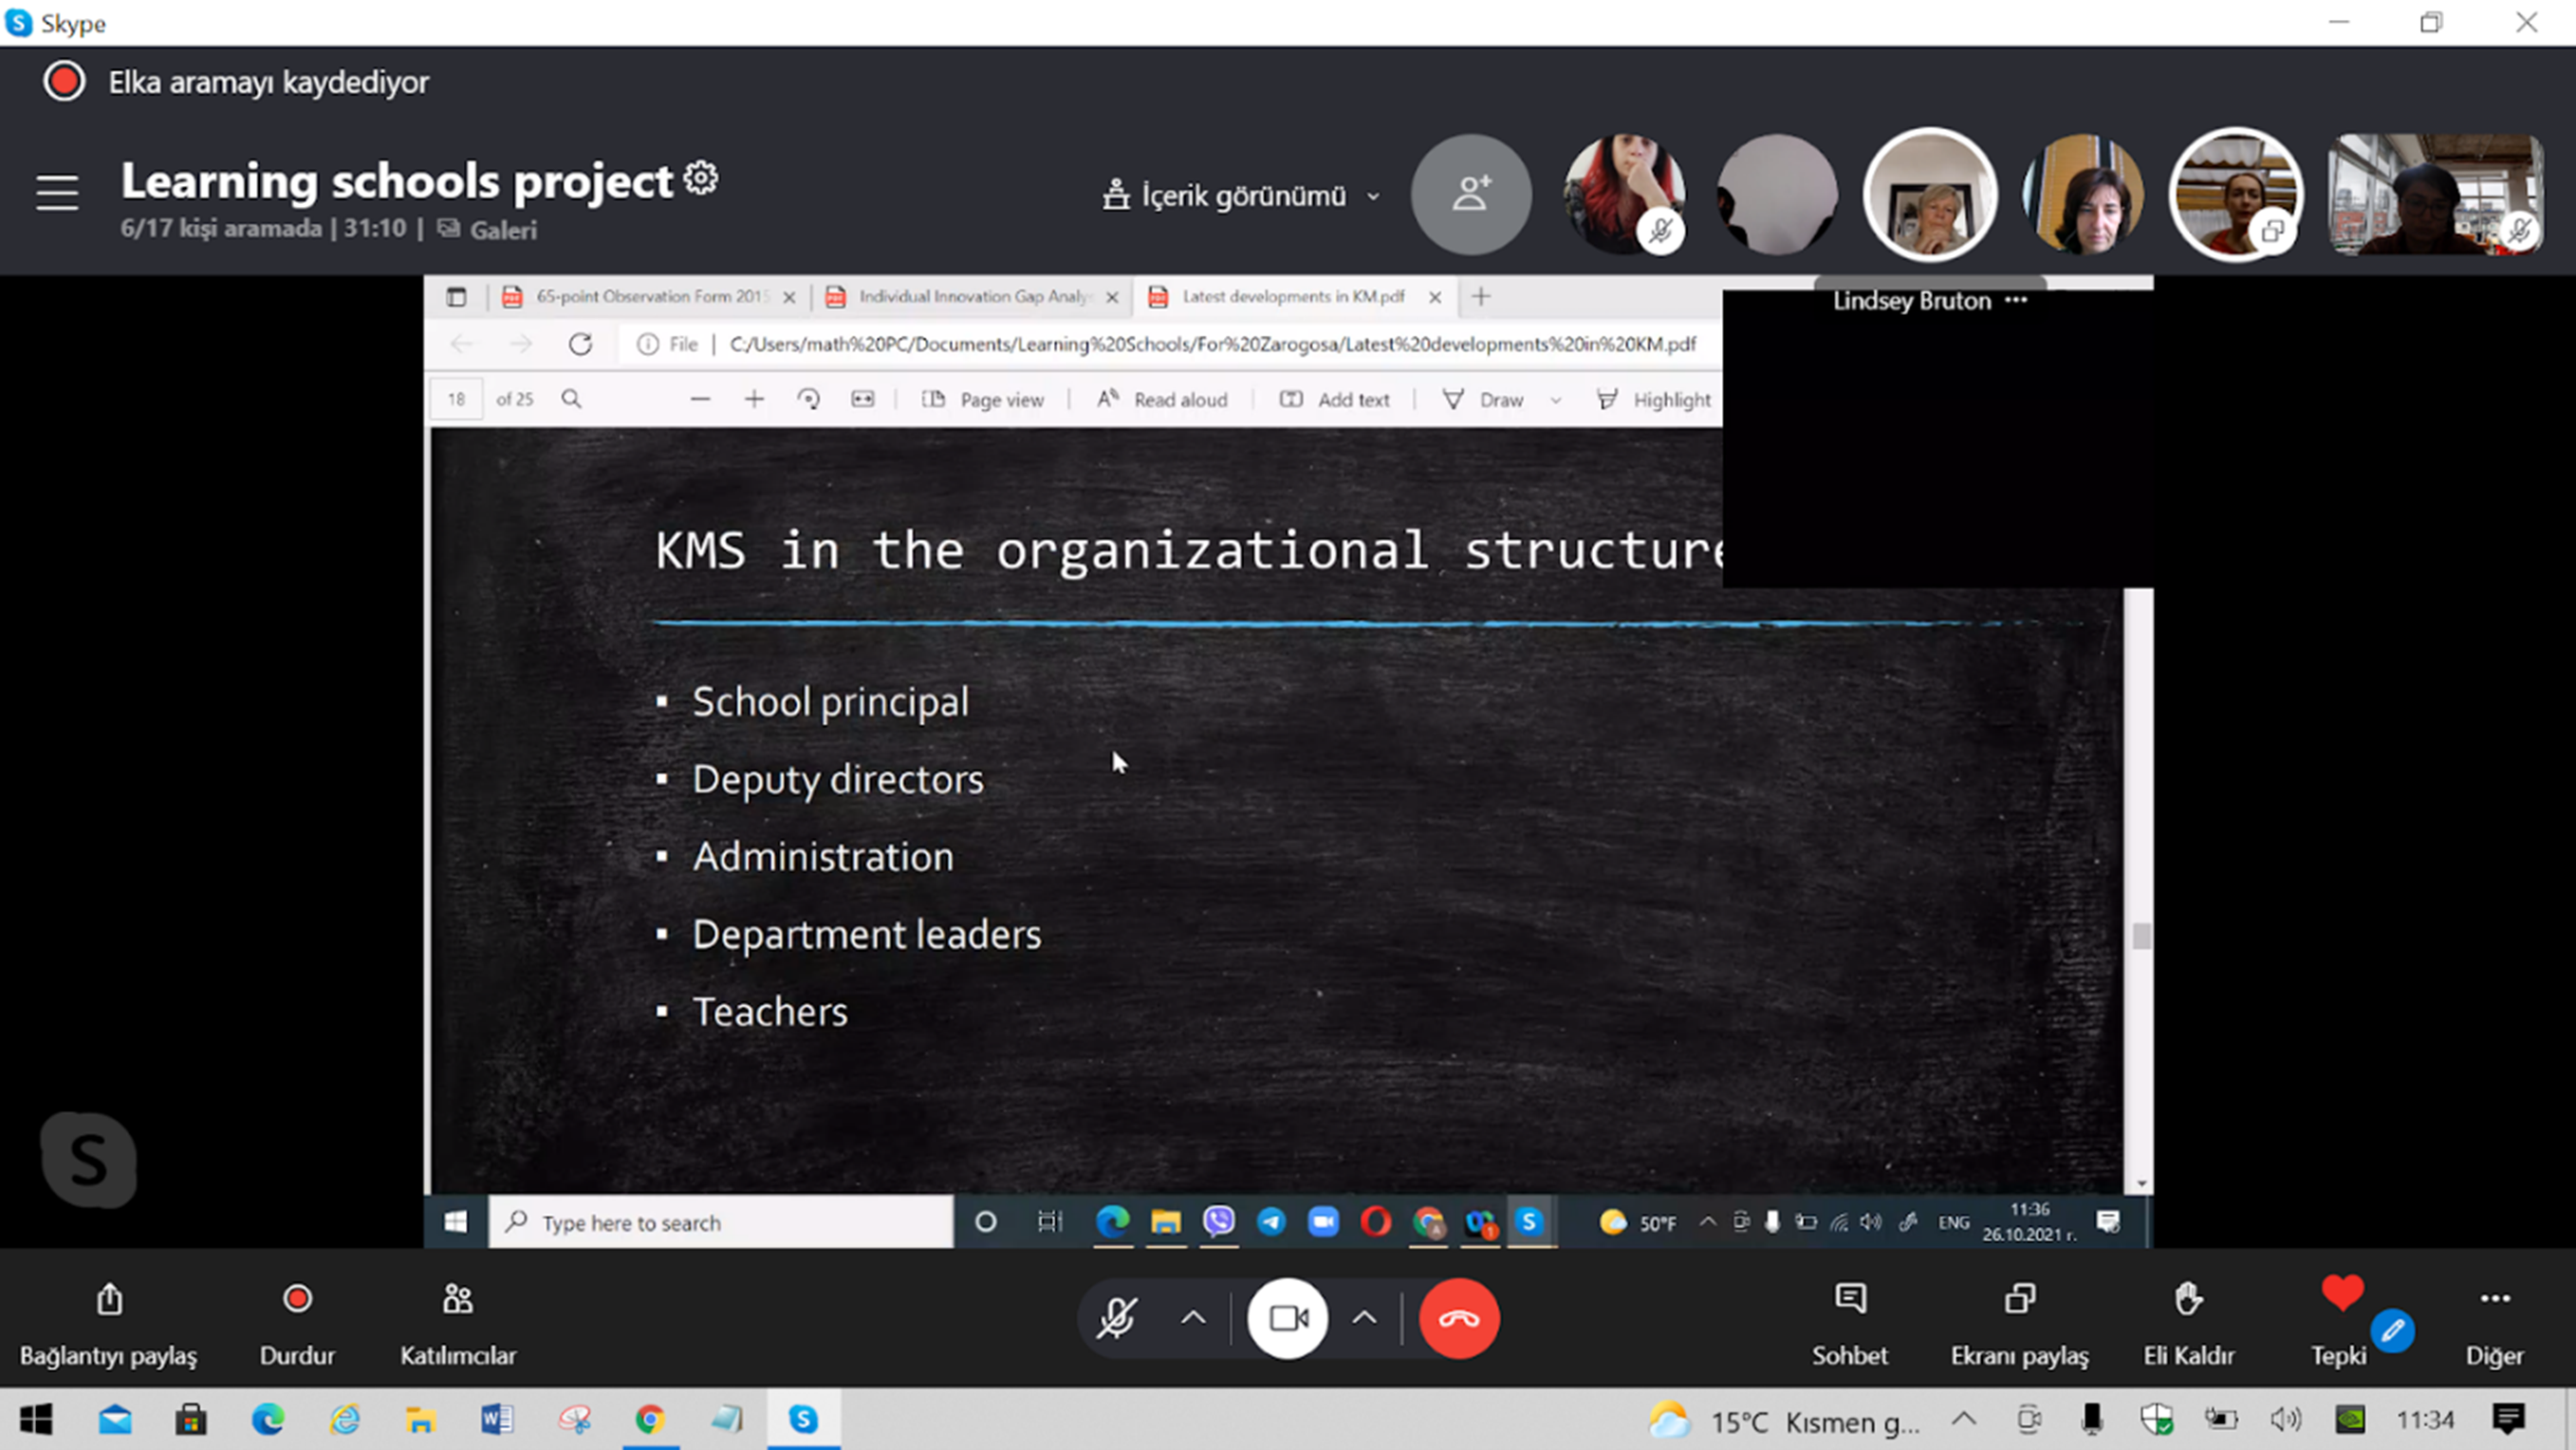Open the hamburger menu beside the call title
This screenshot has height=1450, width=2576.
57,192
